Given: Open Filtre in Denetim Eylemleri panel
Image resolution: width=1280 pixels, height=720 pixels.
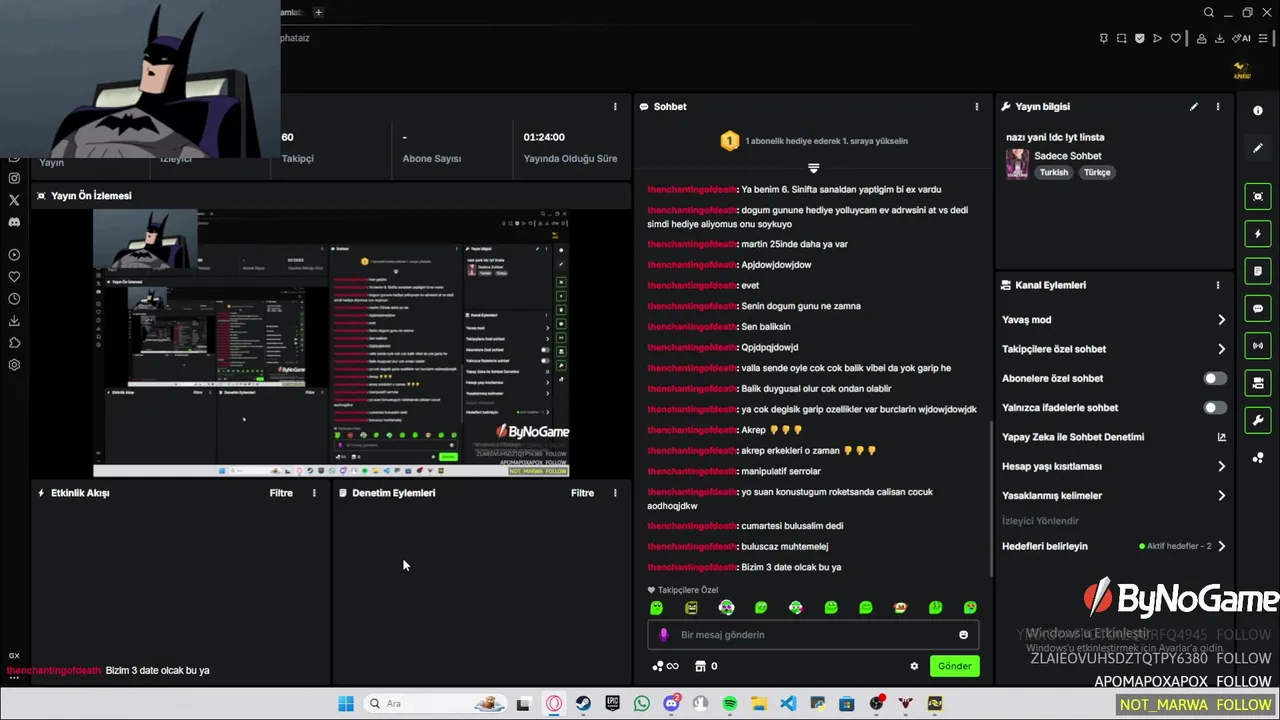Looking at the screenshot, I should [582, 493].
